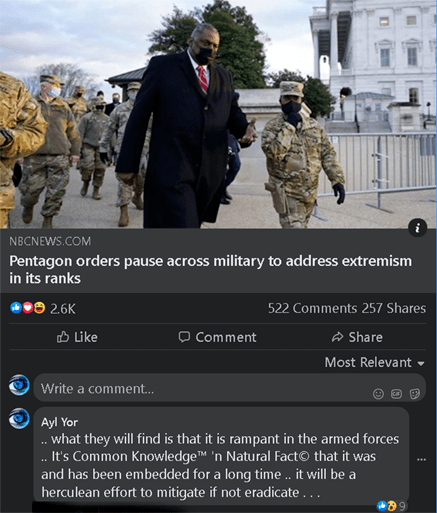
Task: Open the GIF picker in comment box
Action: pos(396,394)
